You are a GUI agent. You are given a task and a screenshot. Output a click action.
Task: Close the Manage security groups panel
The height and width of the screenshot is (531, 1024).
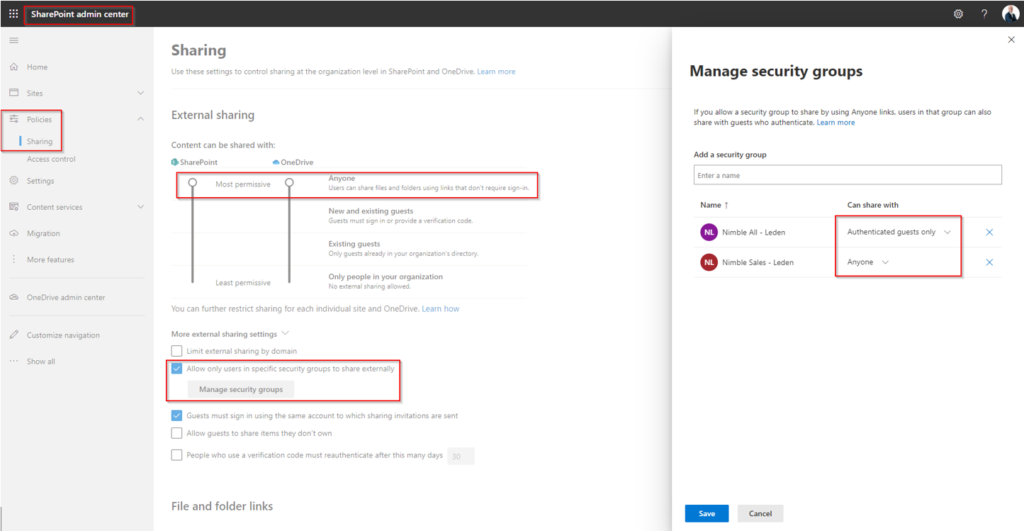click(1011, 40)
